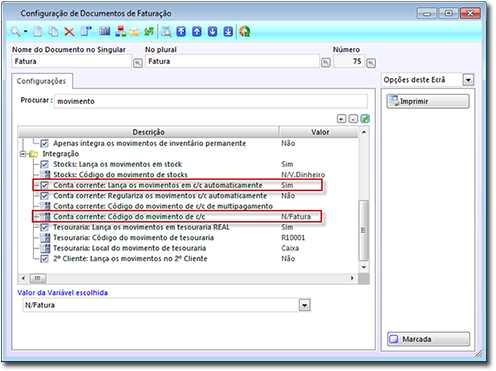Click the envelope with magnifier toolbar icon
The width and height of the screenshot is (496, 371).
(134, 32)
